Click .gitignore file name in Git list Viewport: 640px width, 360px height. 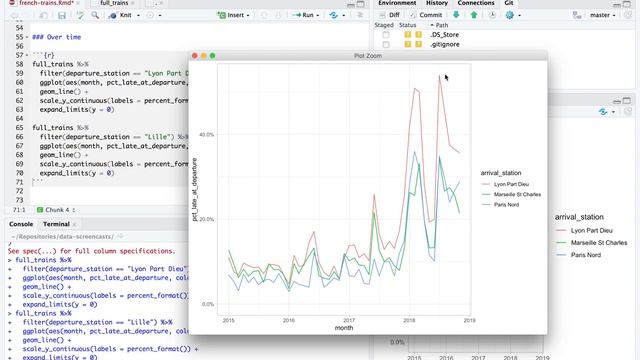(x=444, y=44)
